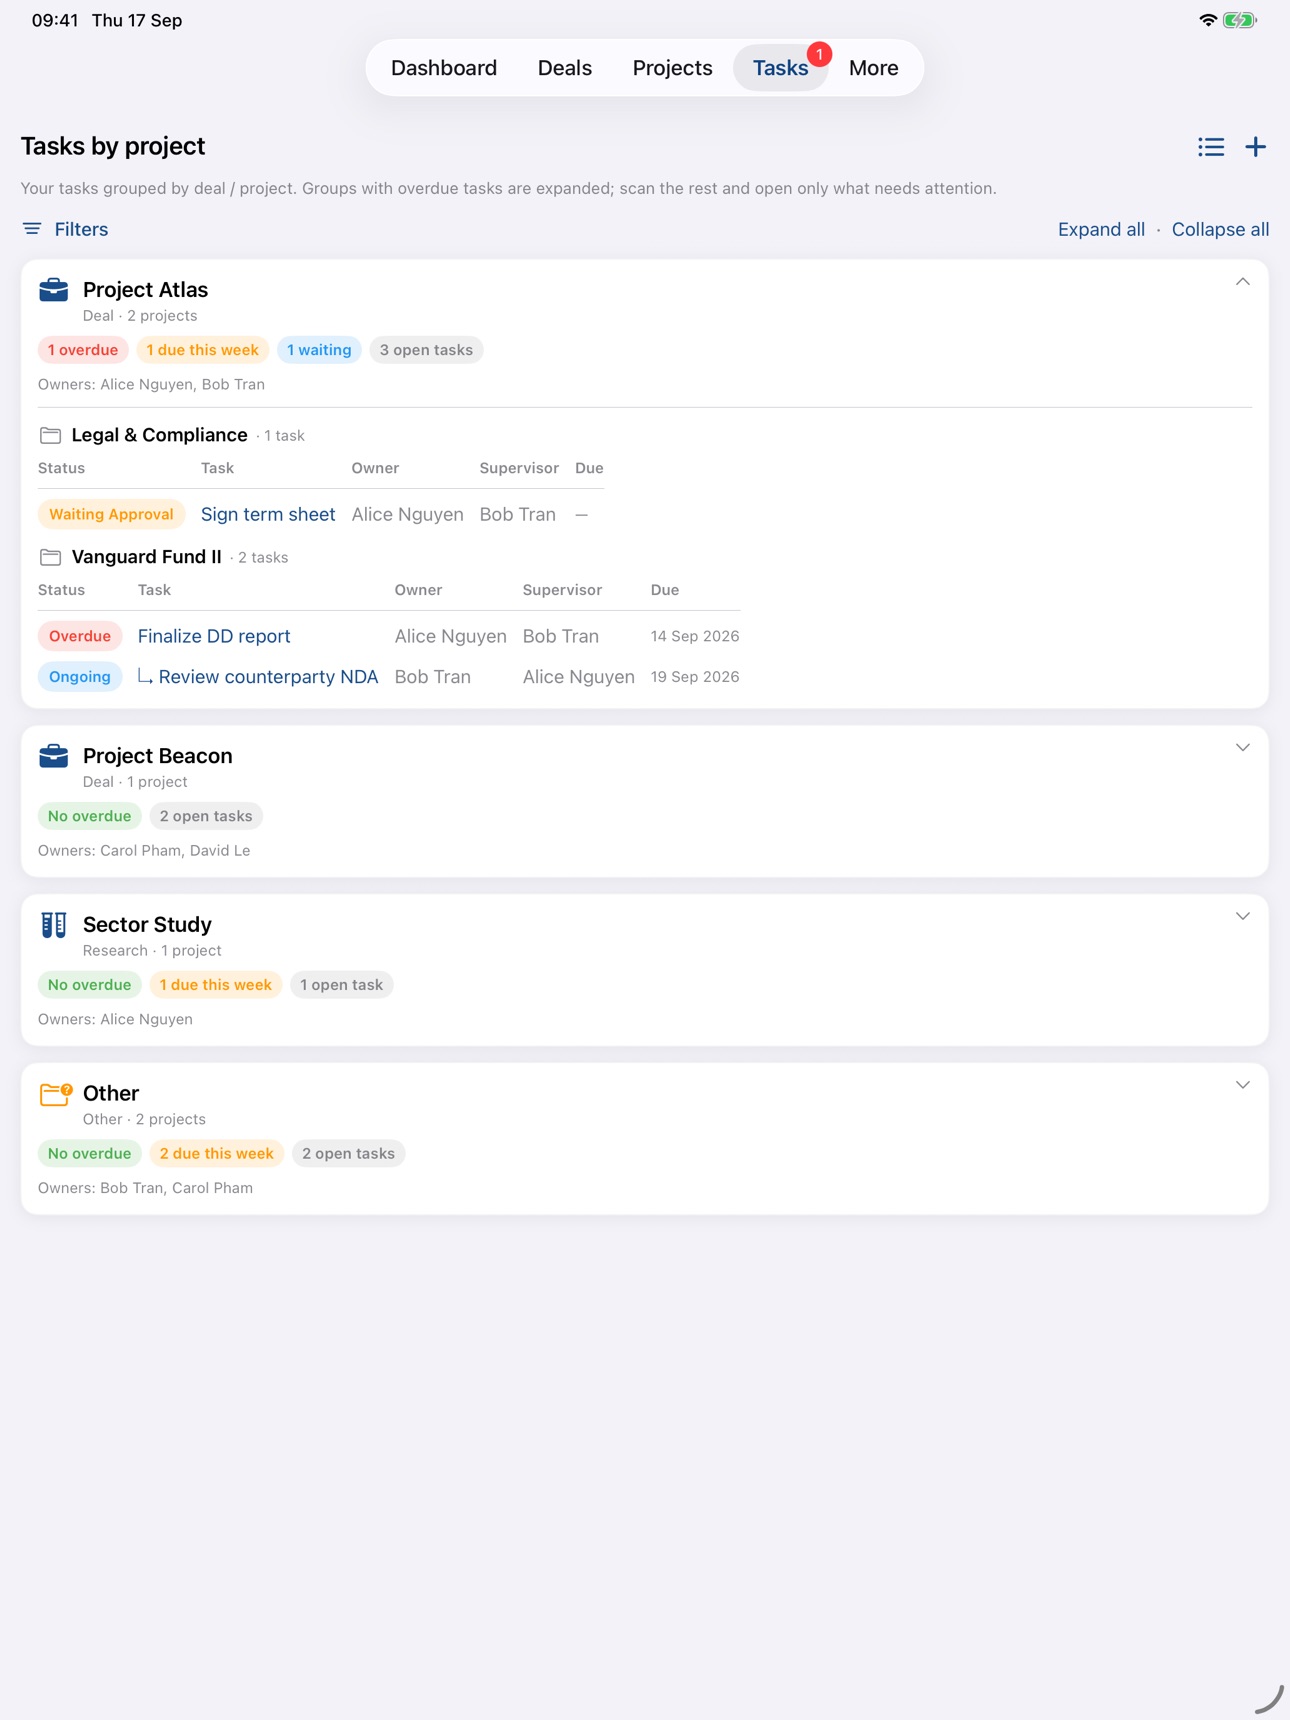Click the 3 open tasks badge
Screen dimensions: 1290x1720
426,350
